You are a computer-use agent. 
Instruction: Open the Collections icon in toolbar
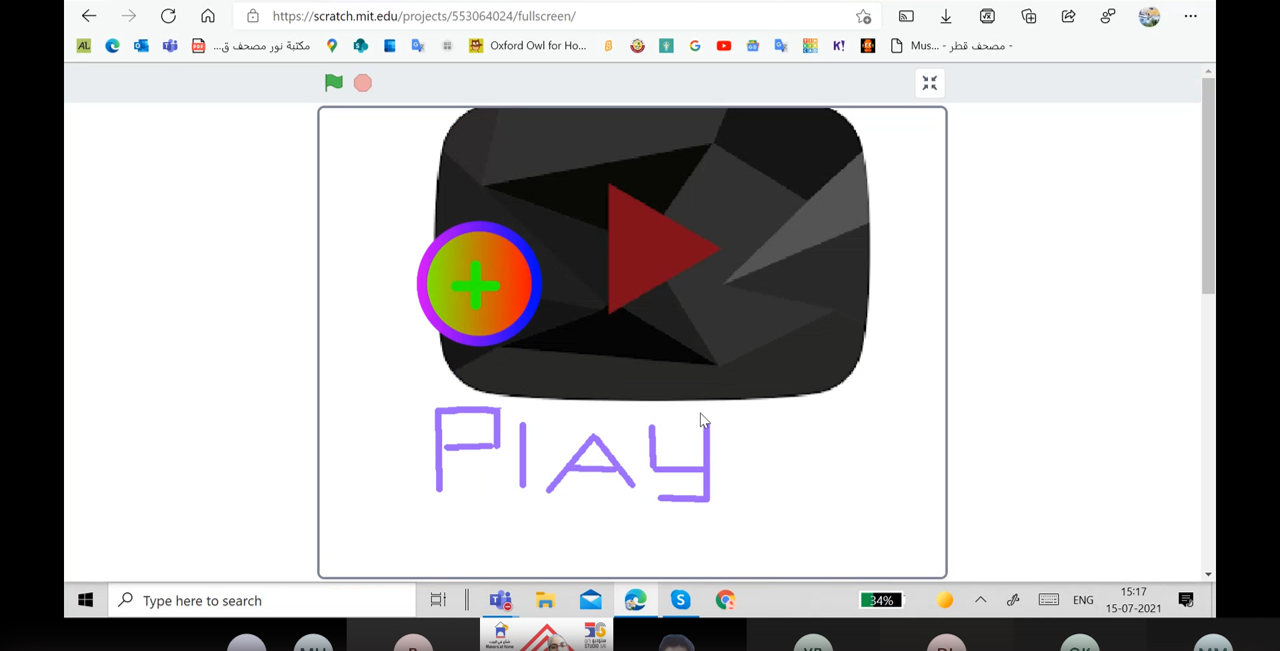[x=1029, y=16]
